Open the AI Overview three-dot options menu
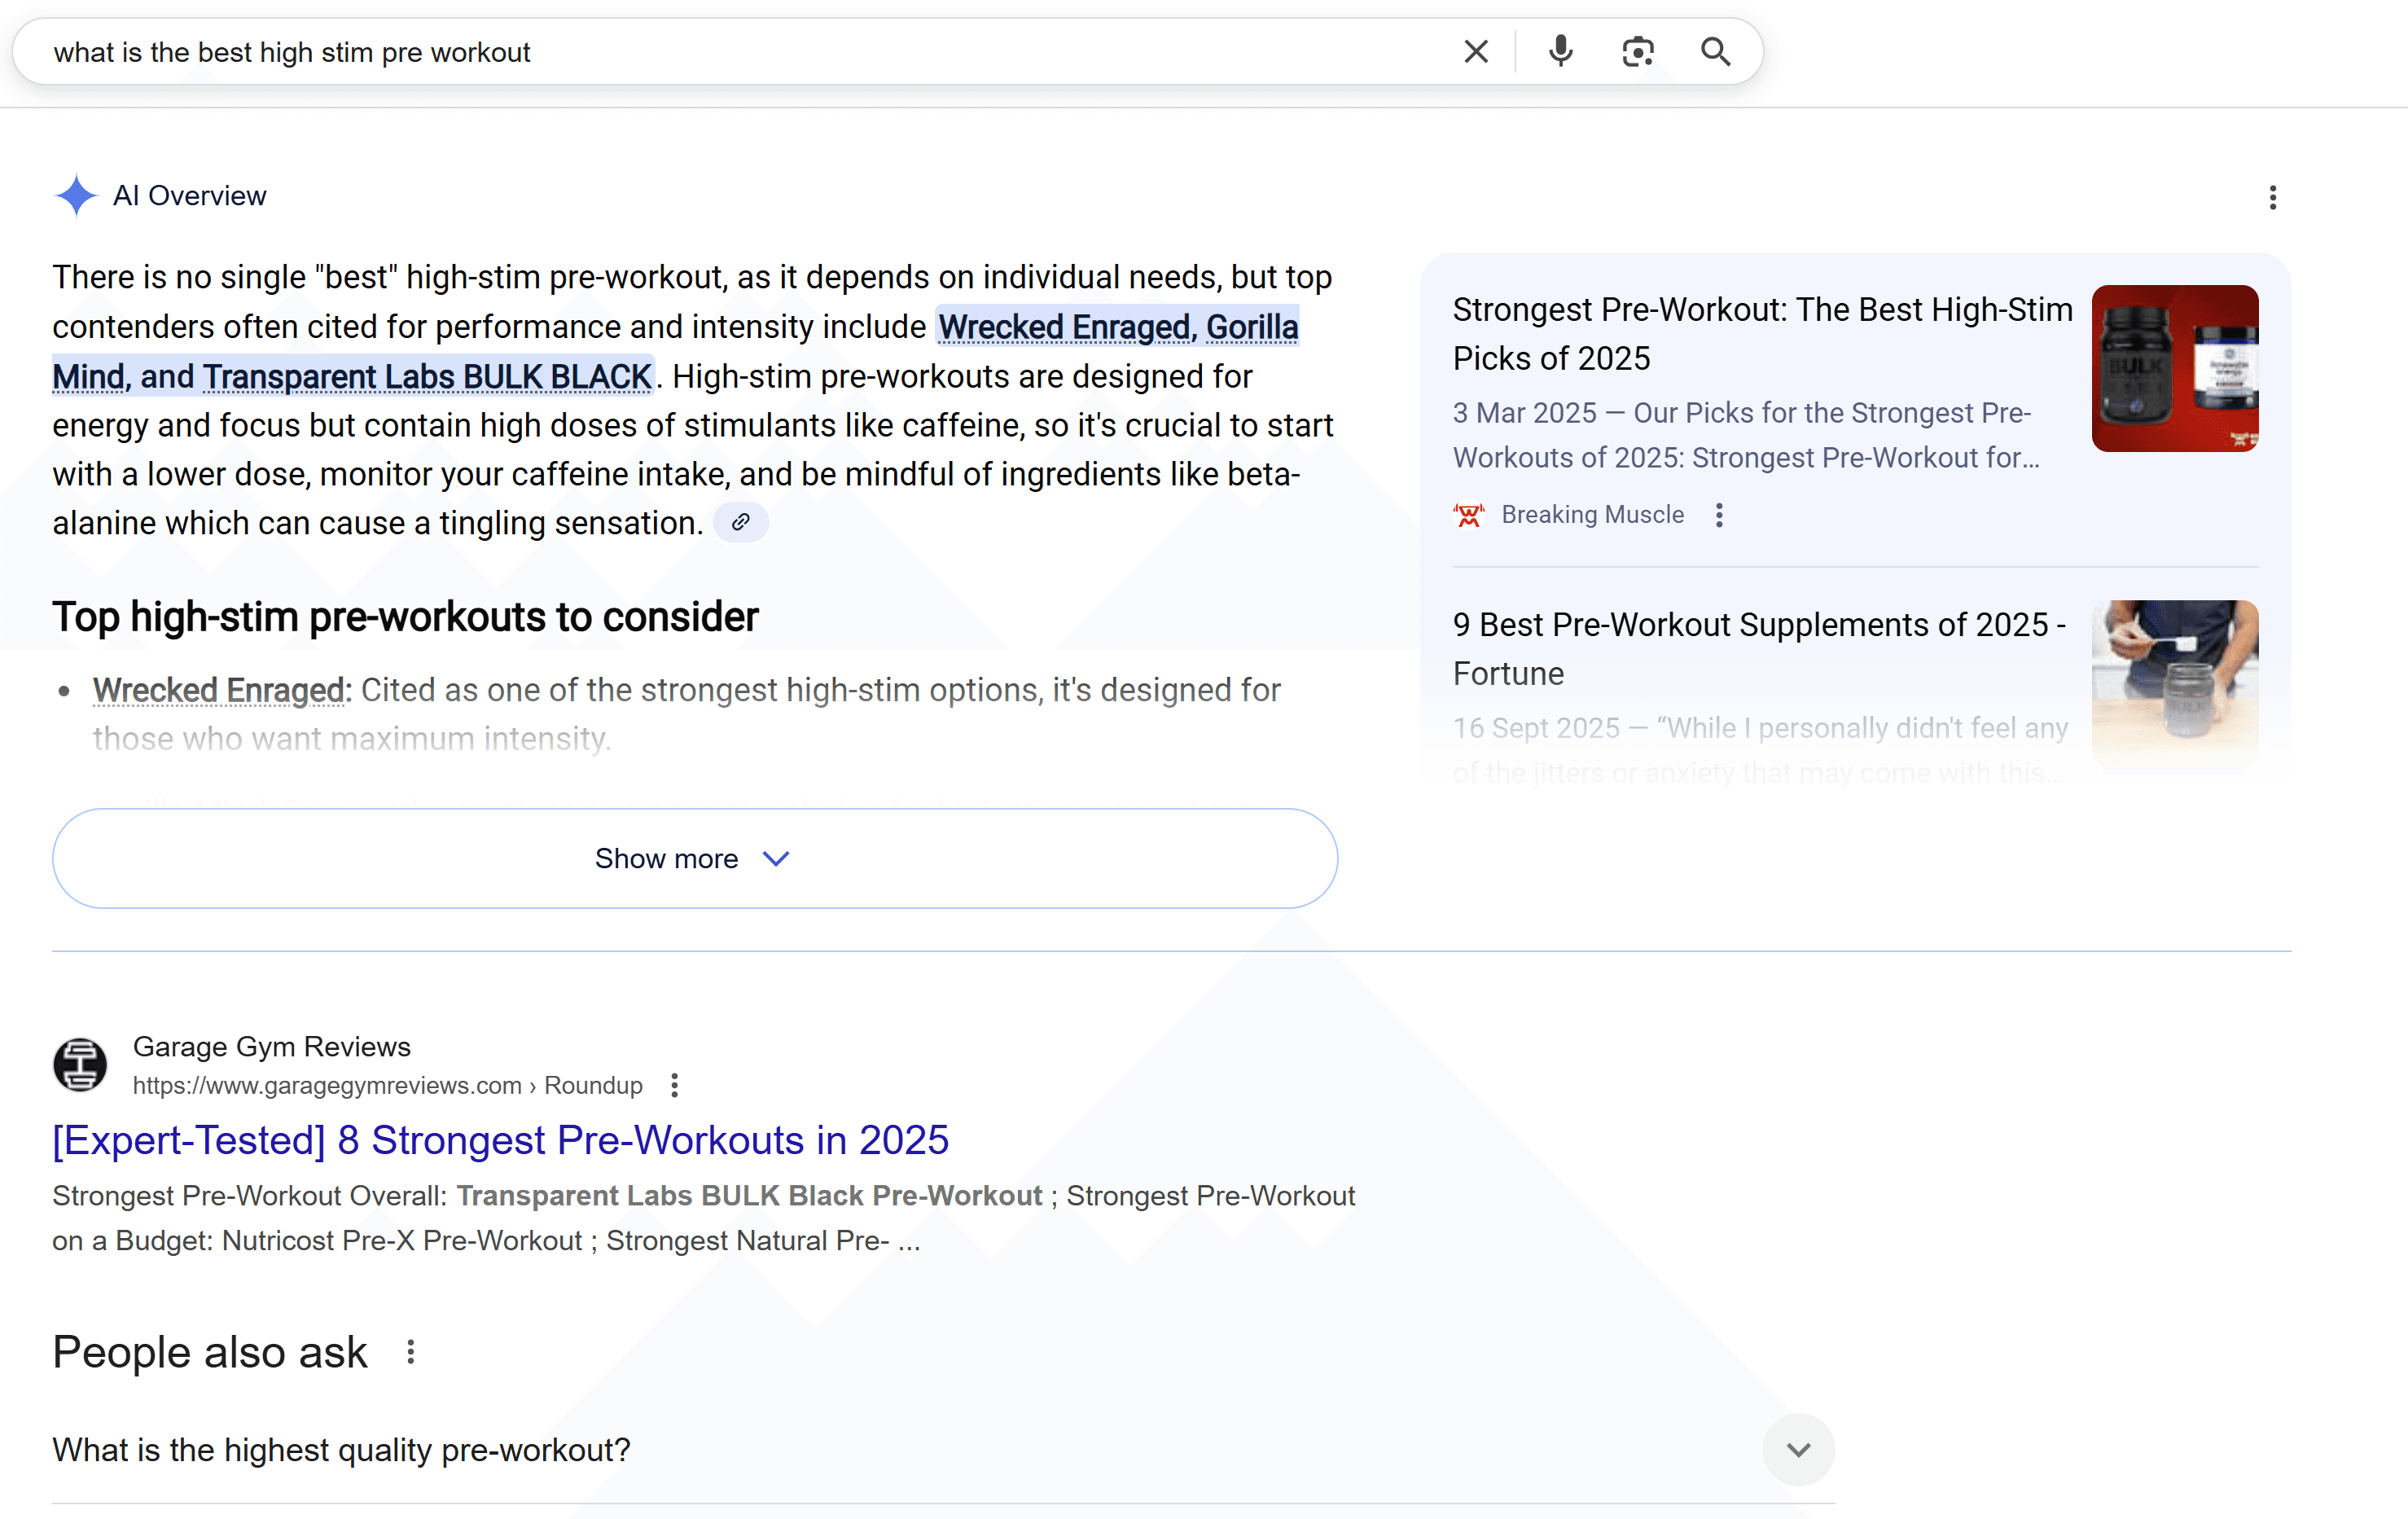 pyautogui.click(x=2273, y=198)
